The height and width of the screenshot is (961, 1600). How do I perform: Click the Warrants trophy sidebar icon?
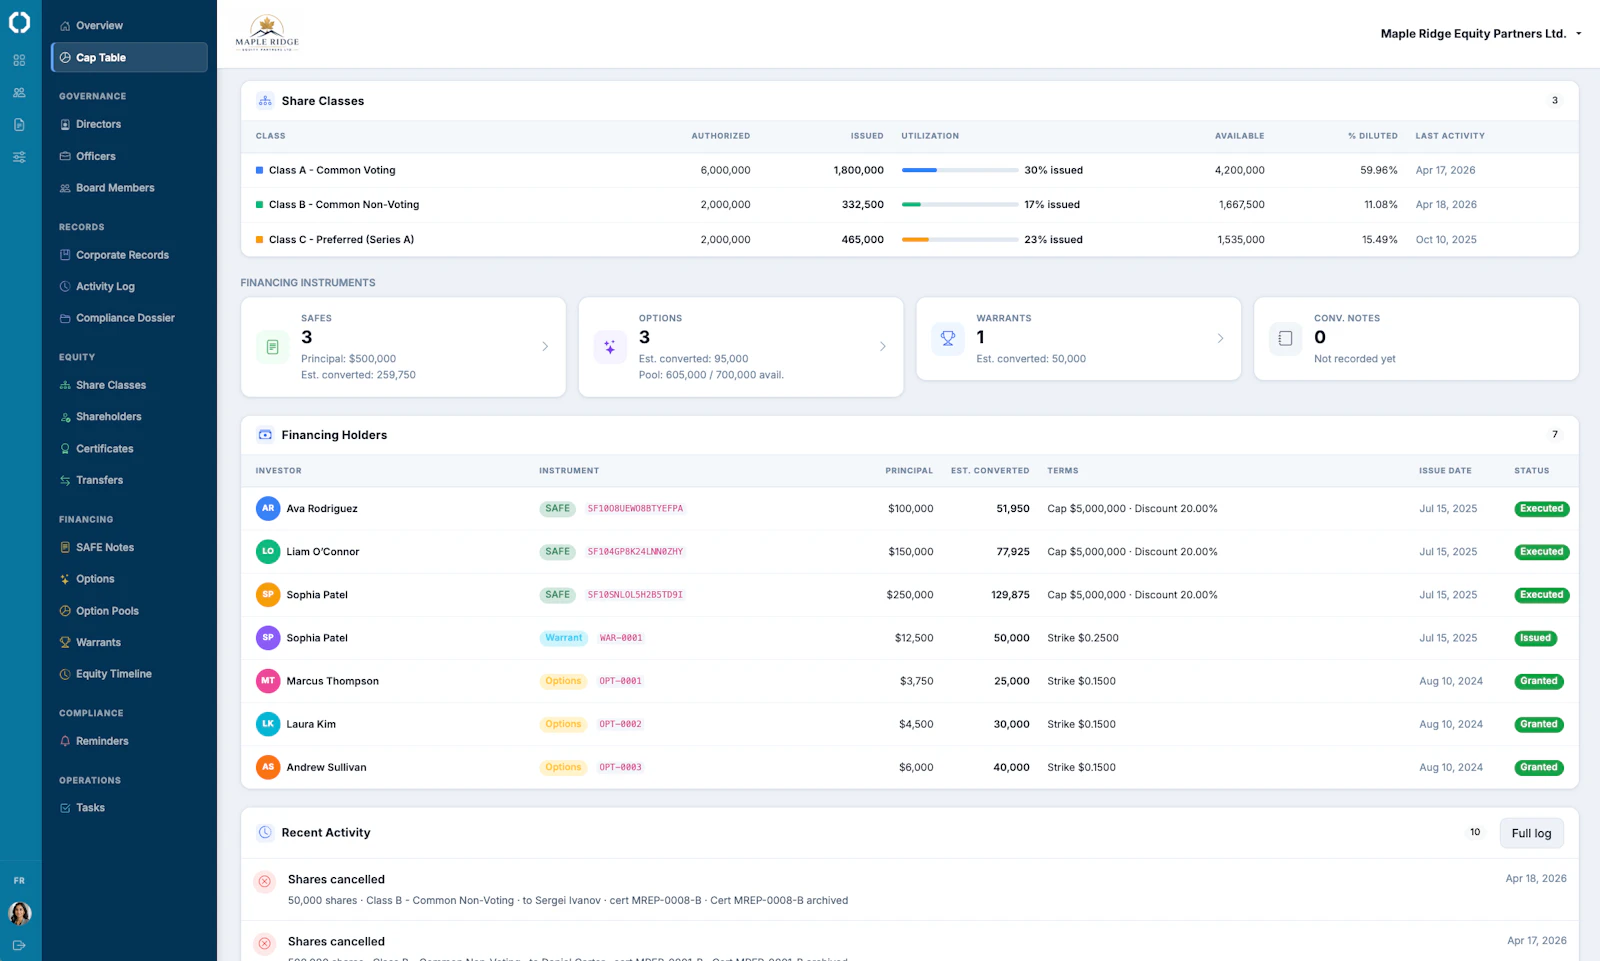65,642
